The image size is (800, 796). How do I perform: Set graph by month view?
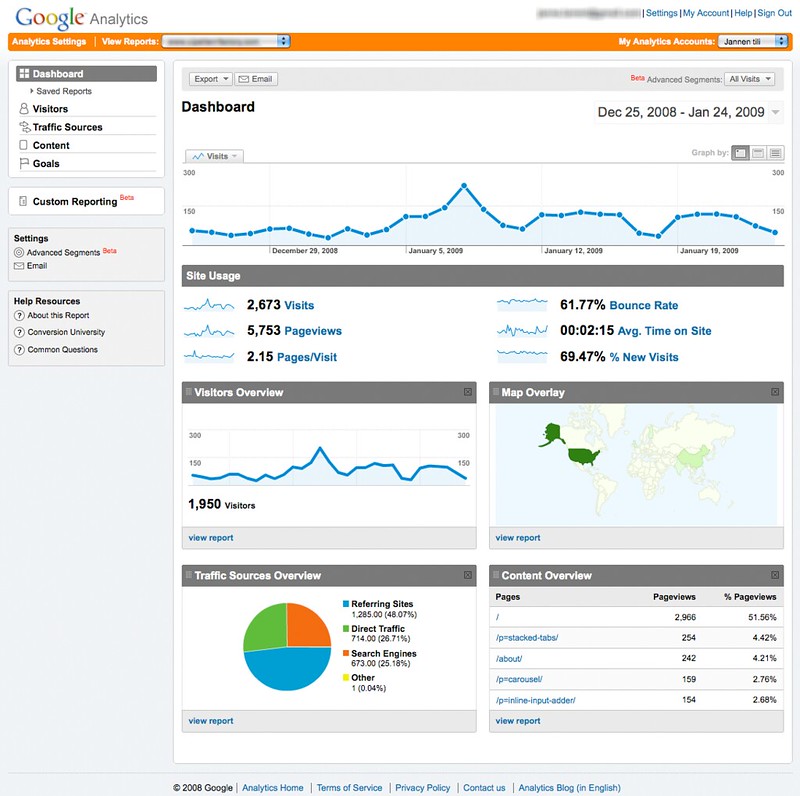776,153
